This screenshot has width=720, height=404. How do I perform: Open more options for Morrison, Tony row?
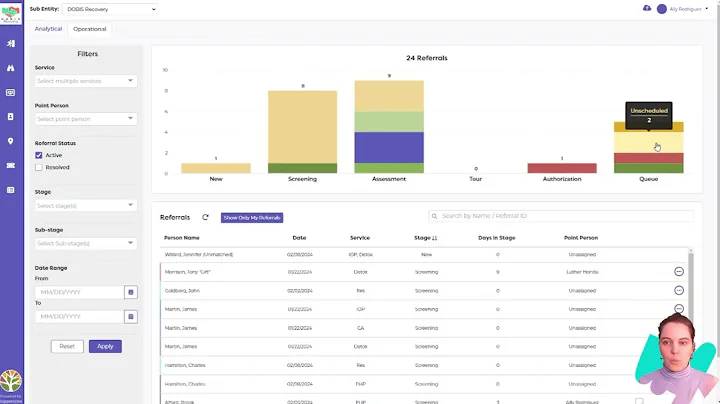click(679, 272)
